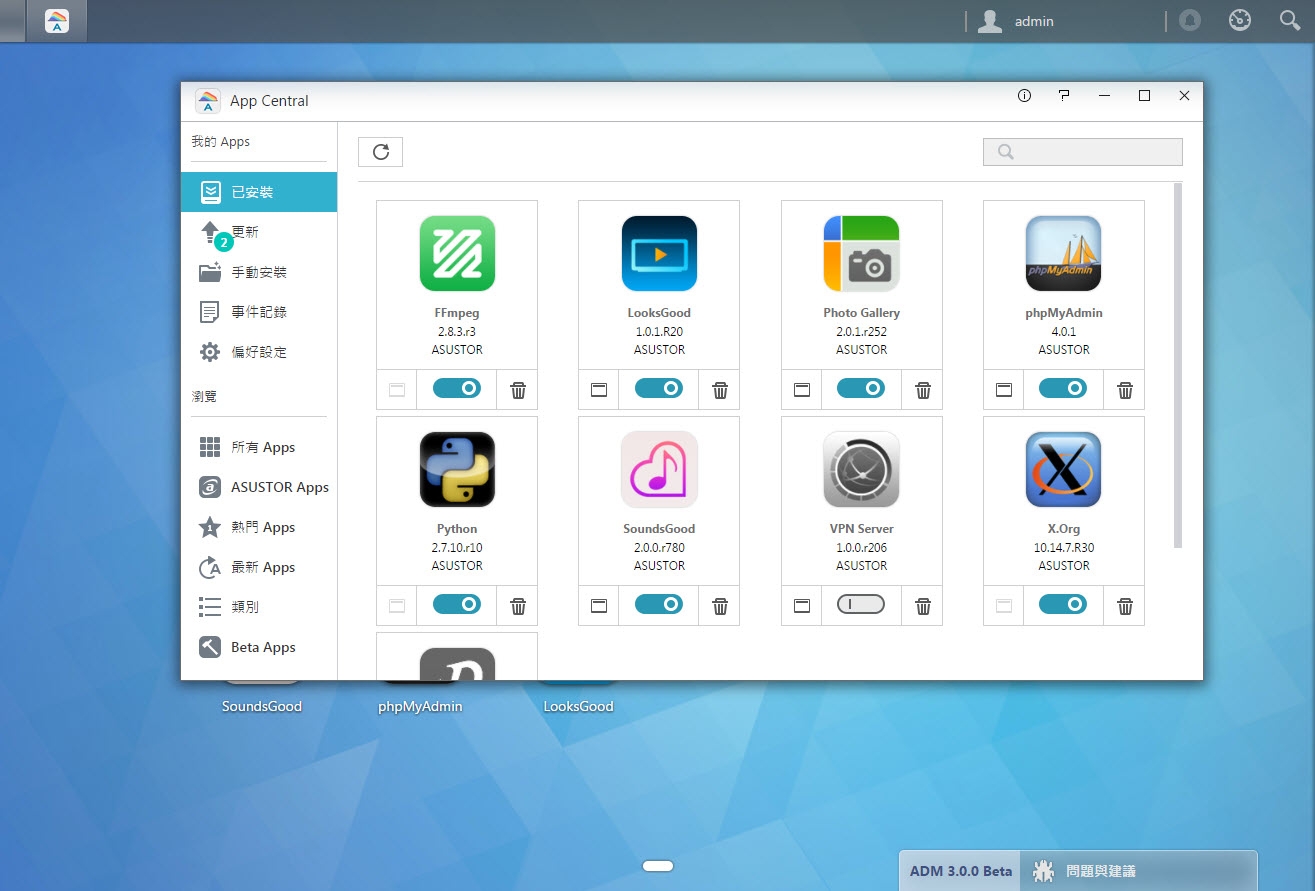Disable the LooksGood app toggle
The height and width of the screenshot is (891, 1315).
coord(659,388)
